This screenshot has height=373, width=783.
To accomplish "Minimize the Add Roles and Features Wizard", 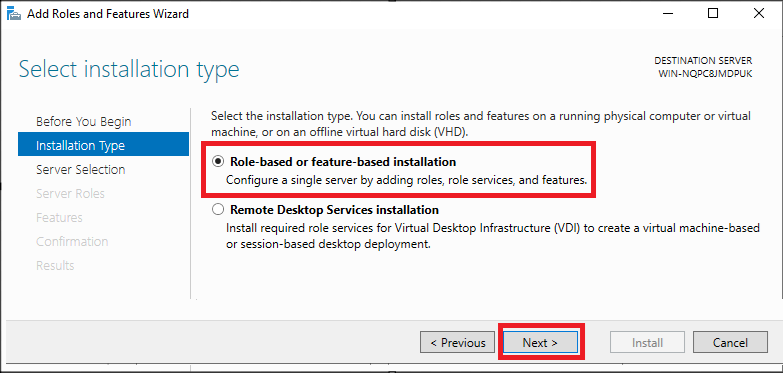I will (x=668, y=13).
